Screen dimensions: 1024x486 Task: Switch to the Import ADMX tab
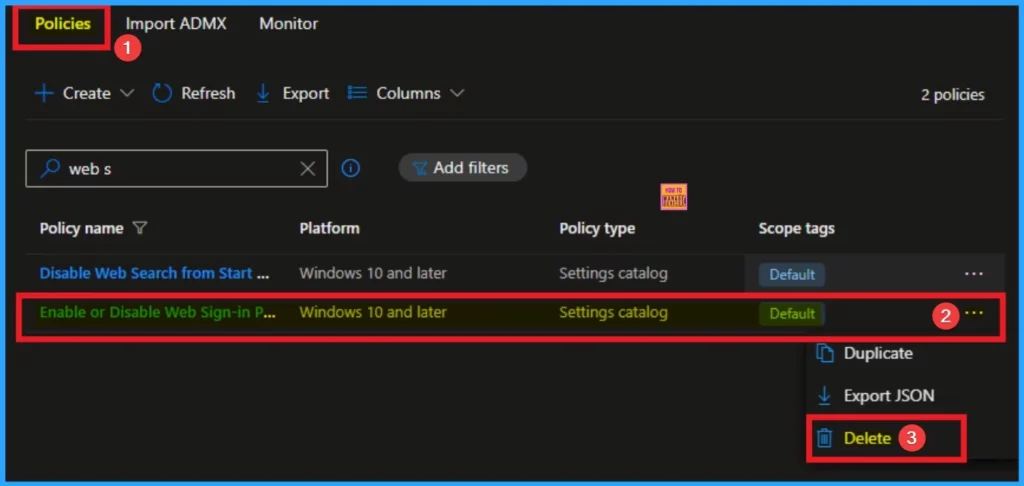pyautogui.click(x=176, y=24)
